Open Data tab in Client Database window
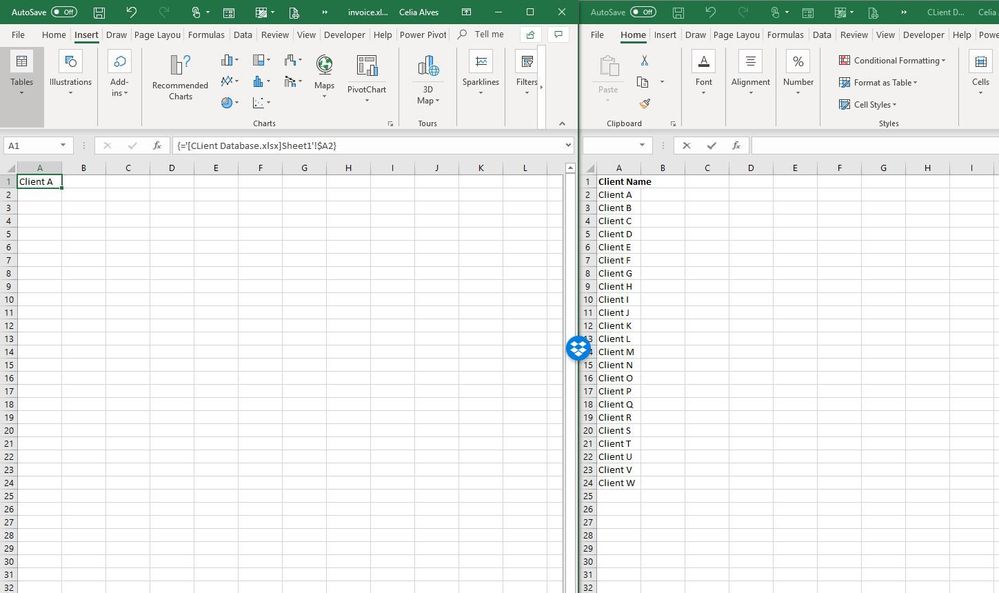Screen dimensions: 999x593 (x=822, y=35)
